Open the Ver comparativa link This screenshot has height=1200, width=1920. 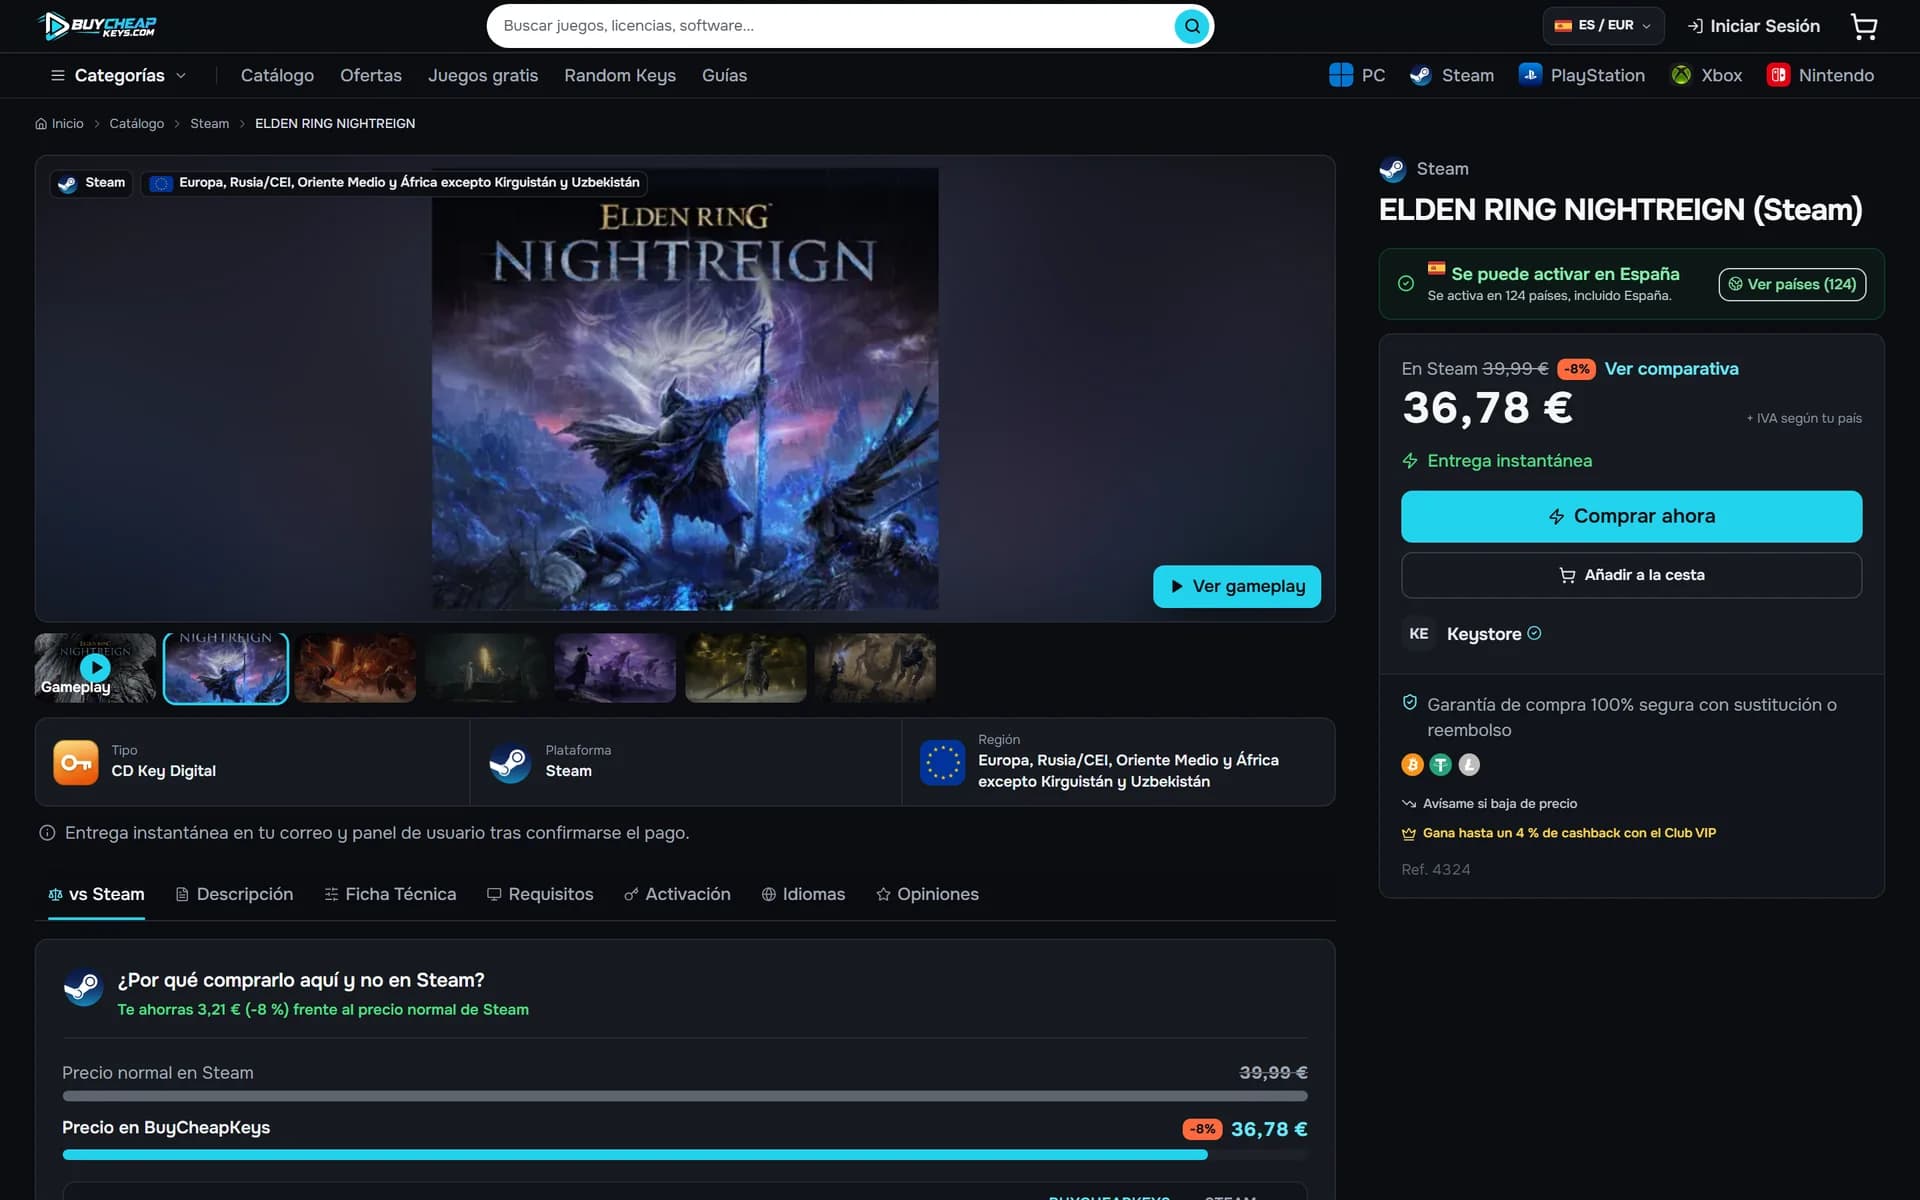(x=1671, y=369)
